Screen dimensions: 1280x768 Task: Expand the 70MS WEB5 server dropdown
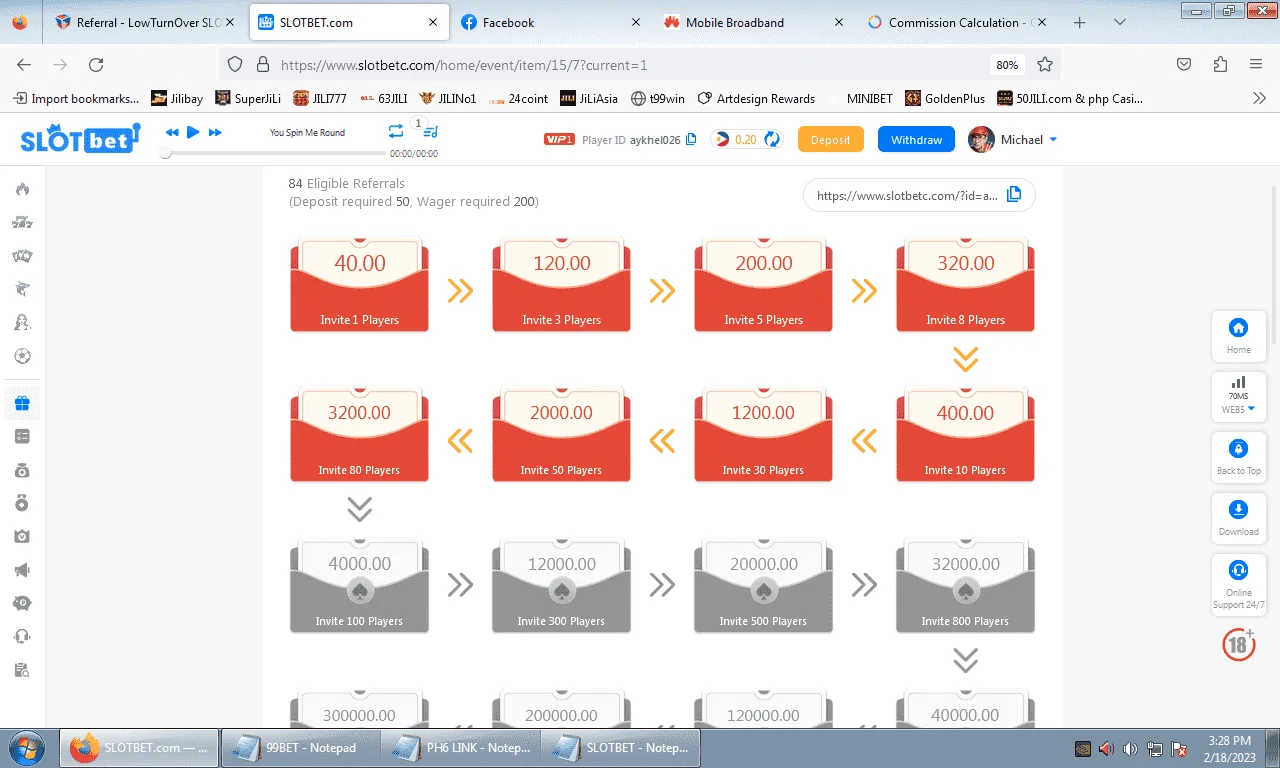(x=1239, y=395)
